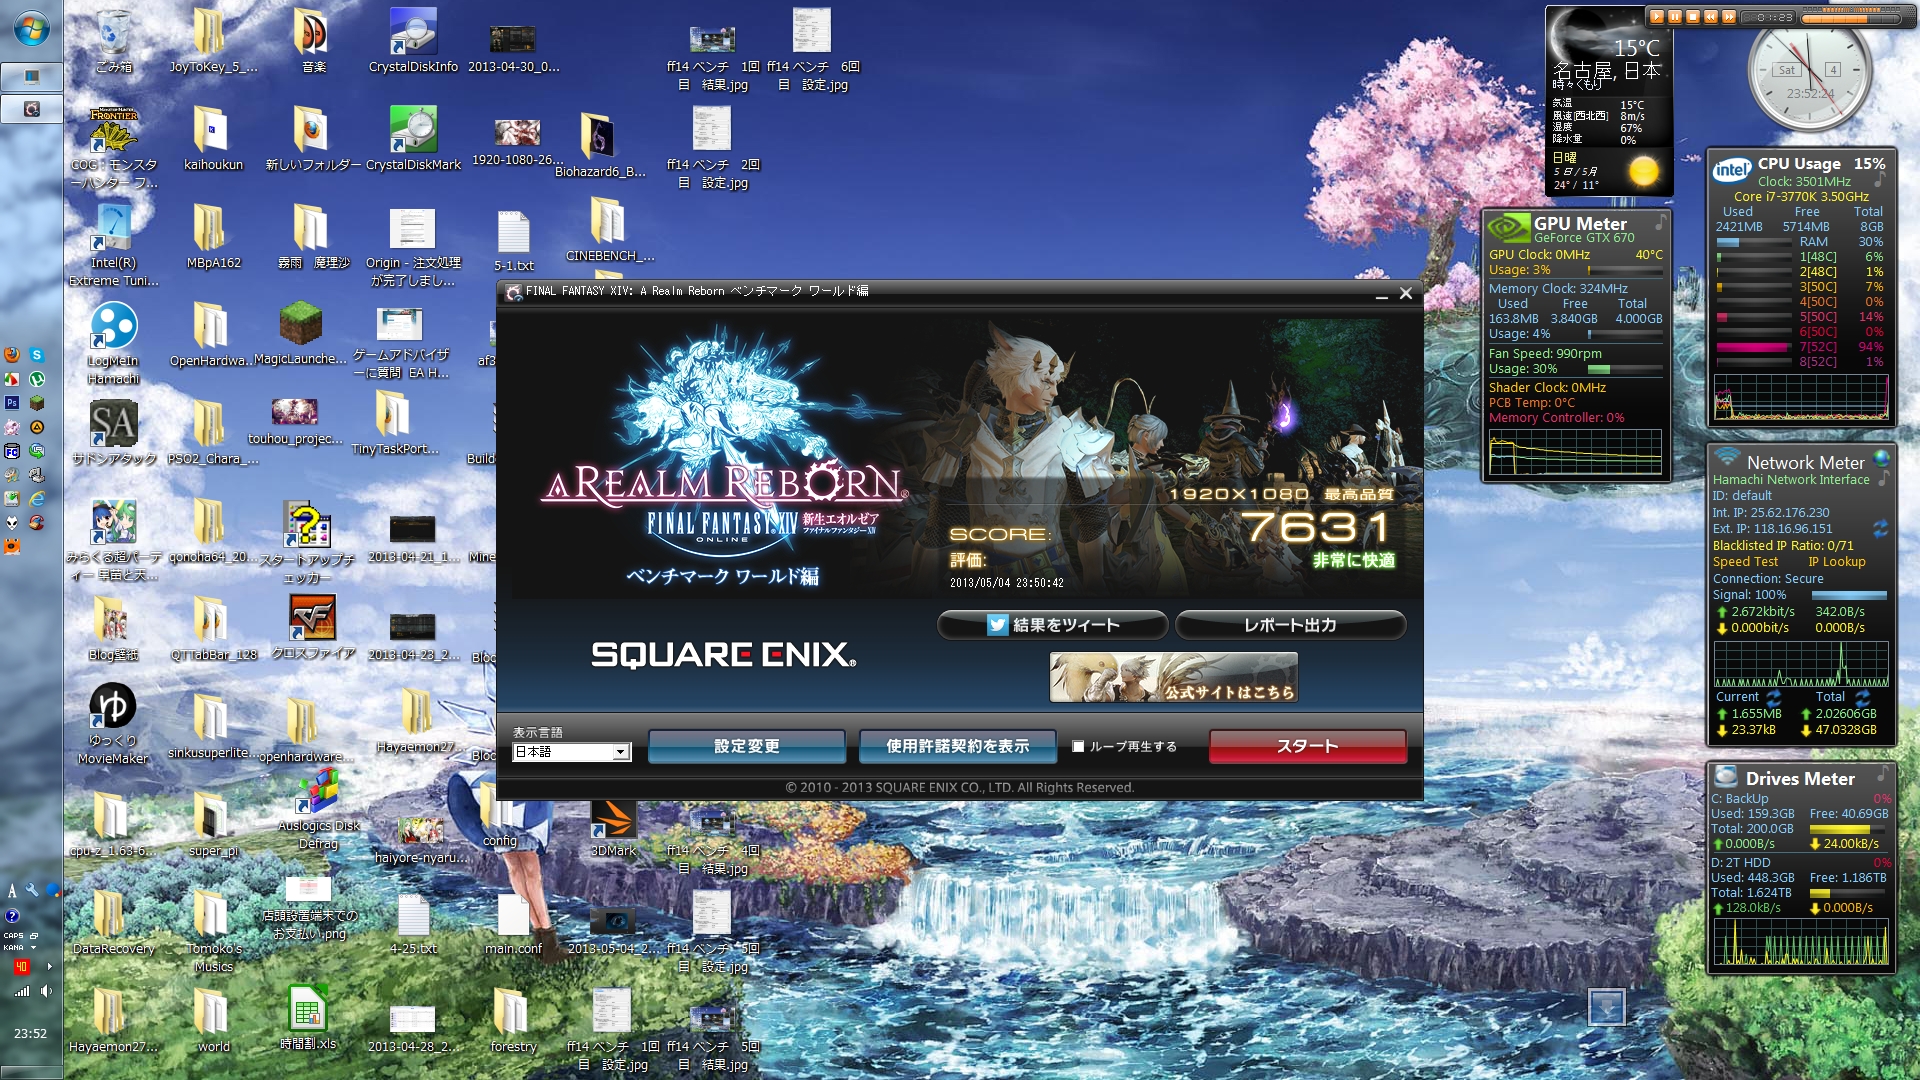Select the CrystalDiskMark desktop icon
This screenshot has height=1080, width=1920.
(413, 139)
